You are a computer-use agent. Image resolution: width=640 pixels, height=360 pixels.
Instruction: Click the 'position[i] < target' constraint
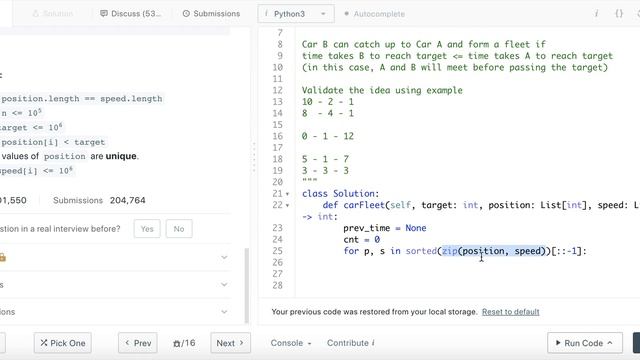(x=53, y=142)
